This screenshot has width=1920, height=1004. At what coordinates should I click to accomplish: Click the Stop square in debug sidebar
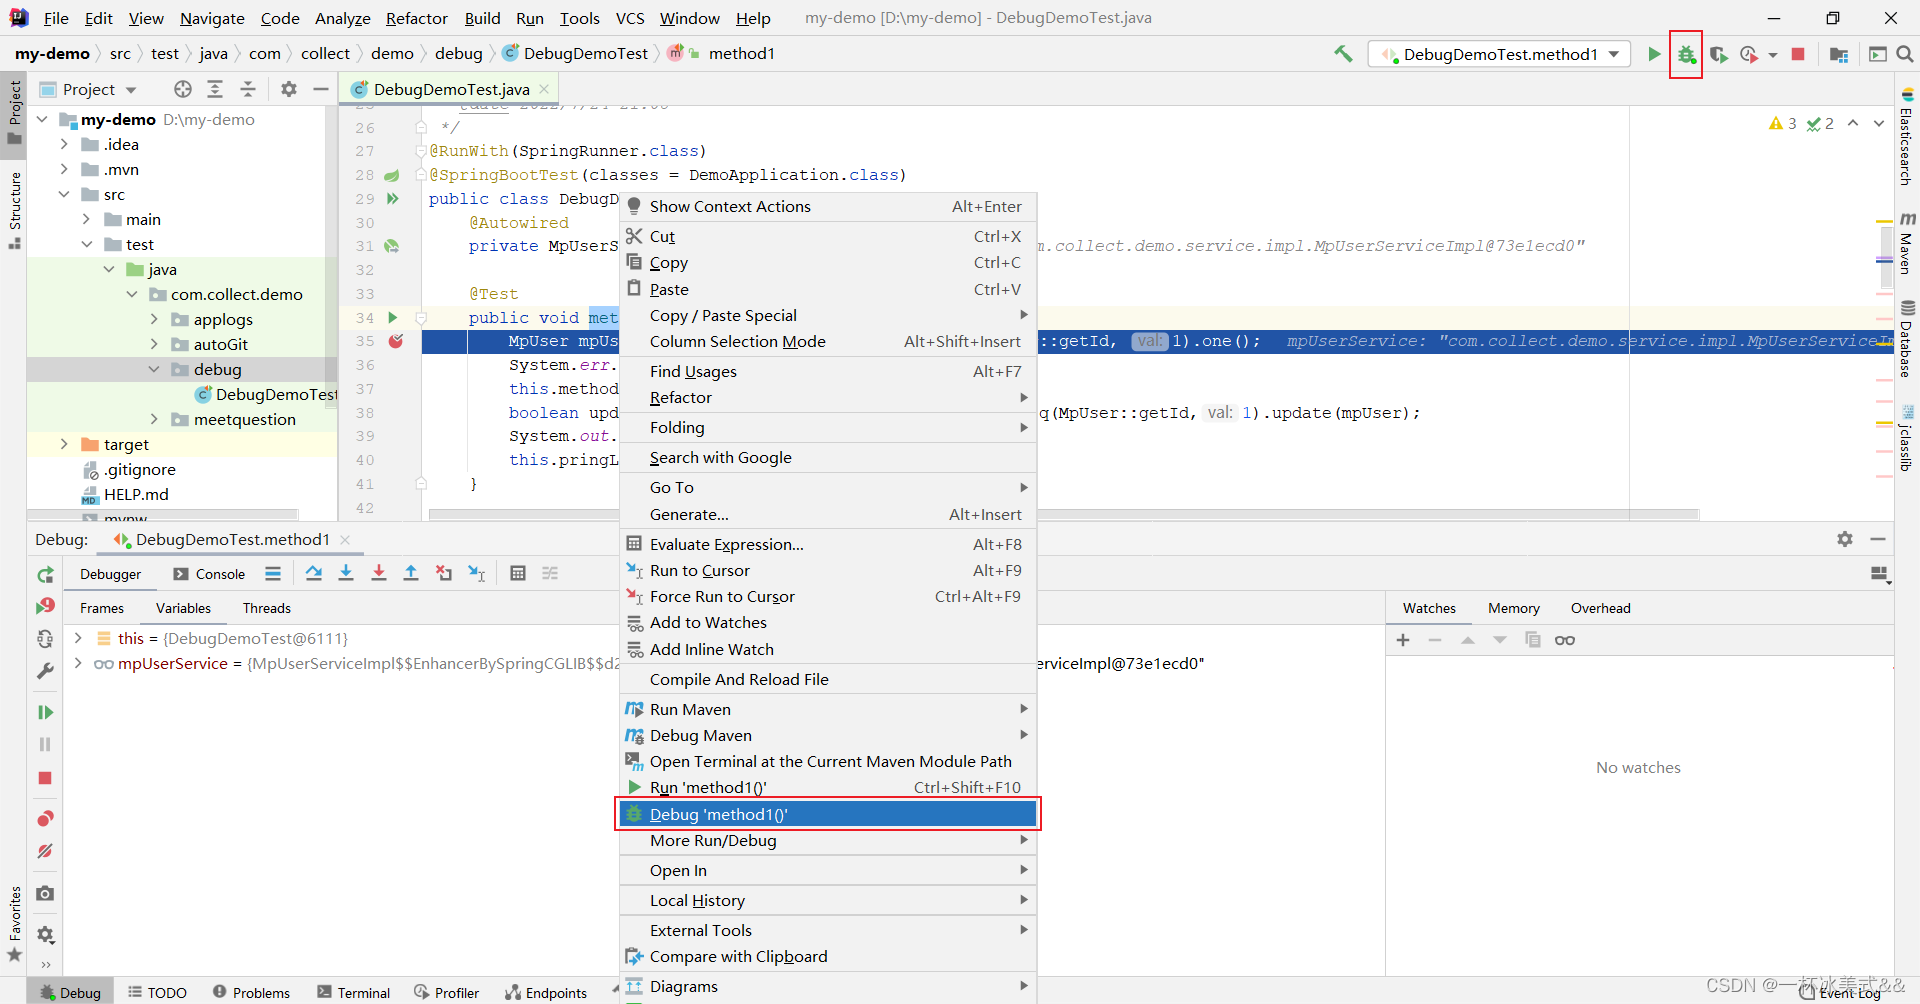coord(45,778)
